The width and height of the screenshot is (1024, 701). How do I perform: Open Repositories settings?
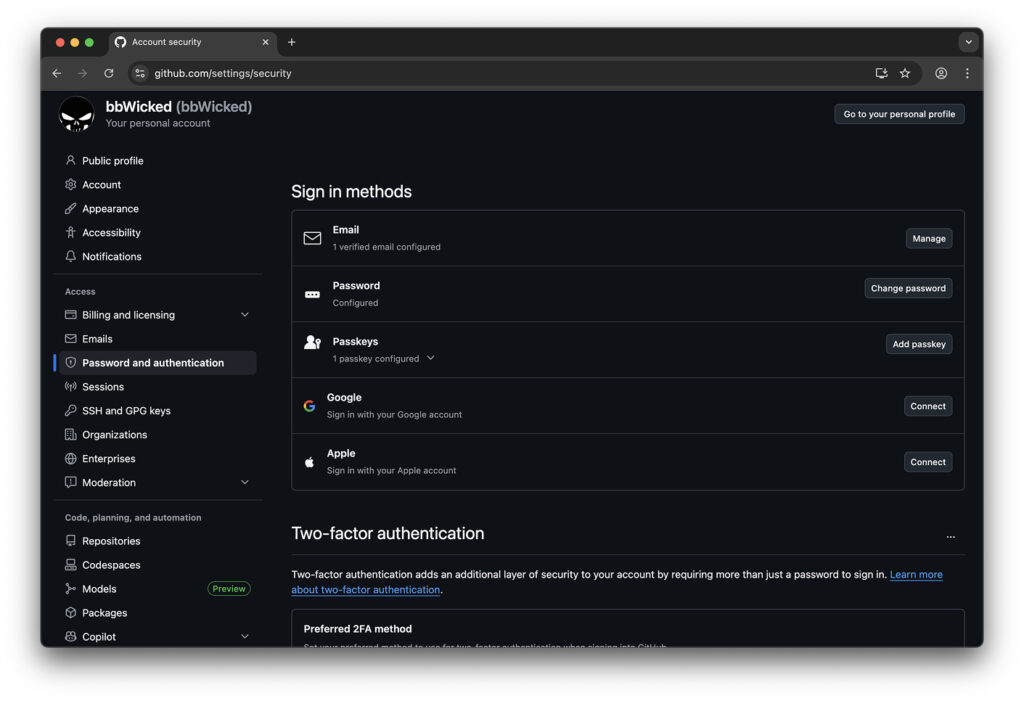157,540
